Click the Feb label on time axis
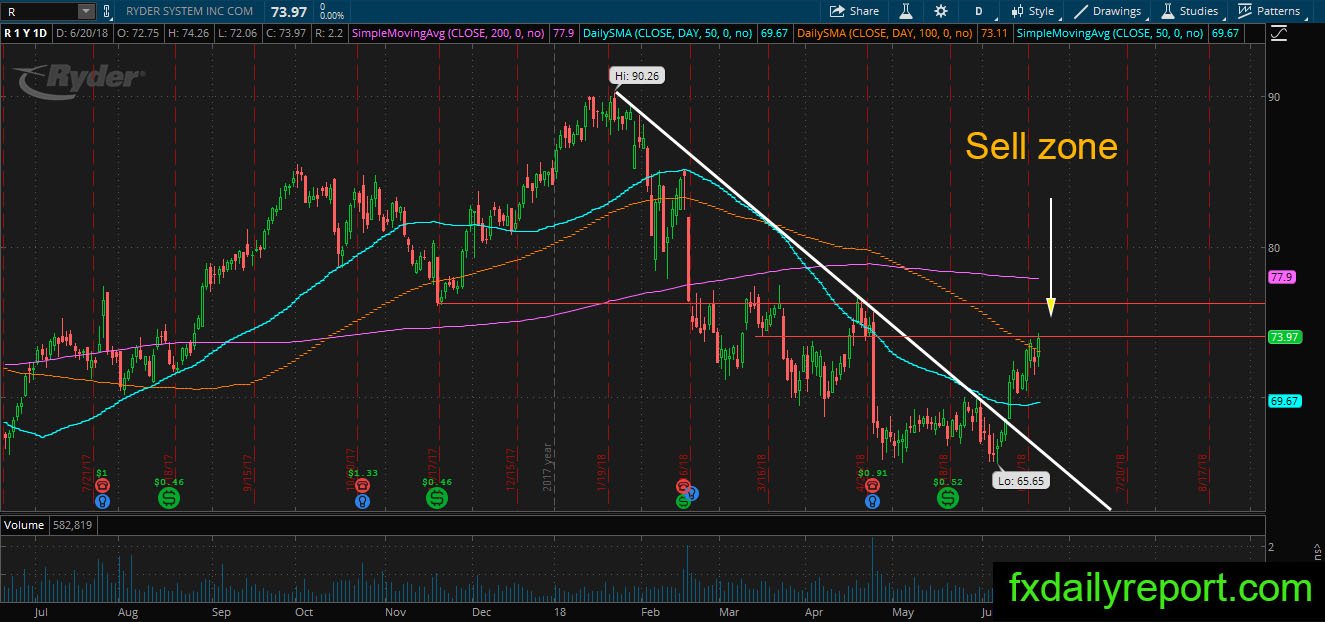The image size is (1325, 622). [651, 611]
